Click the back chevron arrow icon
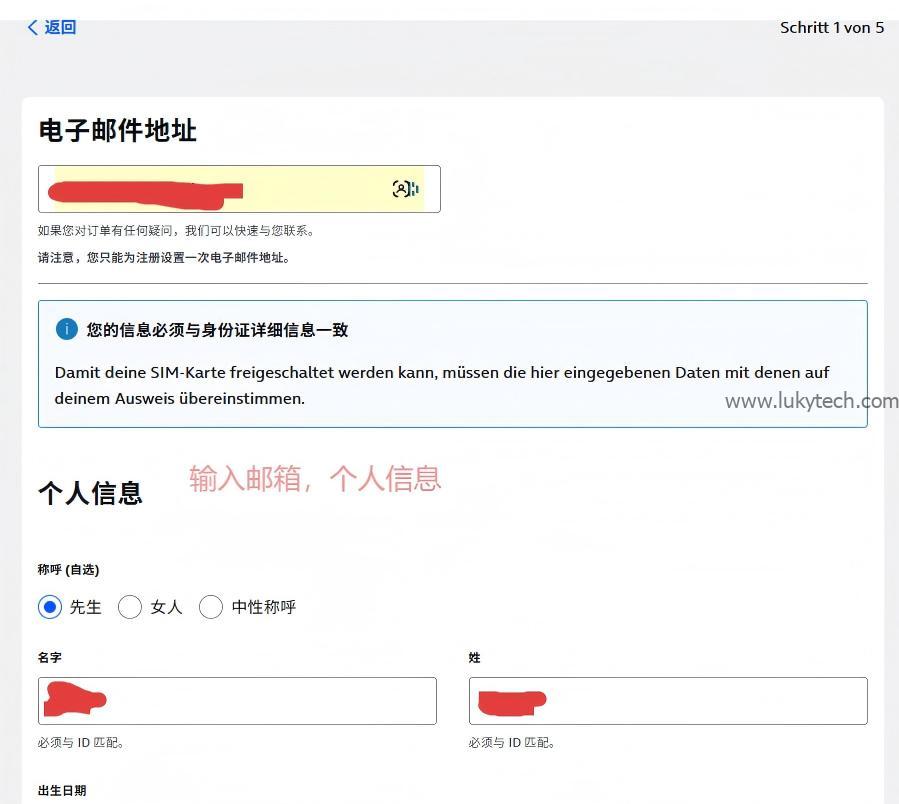Image resolution: width=899 pixels, height=804 pixels. [x=33, y=27]
